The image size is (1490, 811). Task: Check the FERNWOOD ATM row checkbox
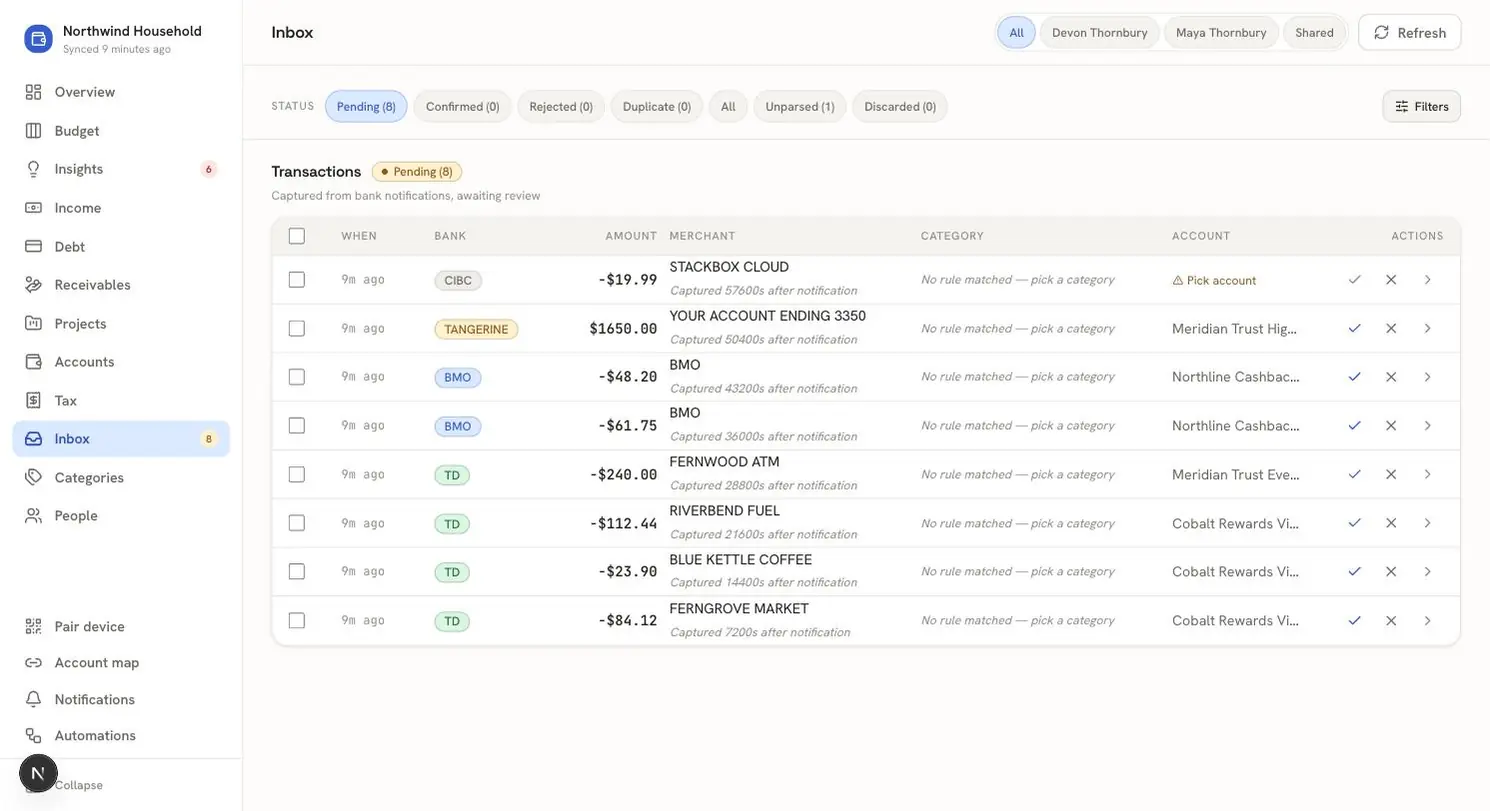click(x=297, y=474)
